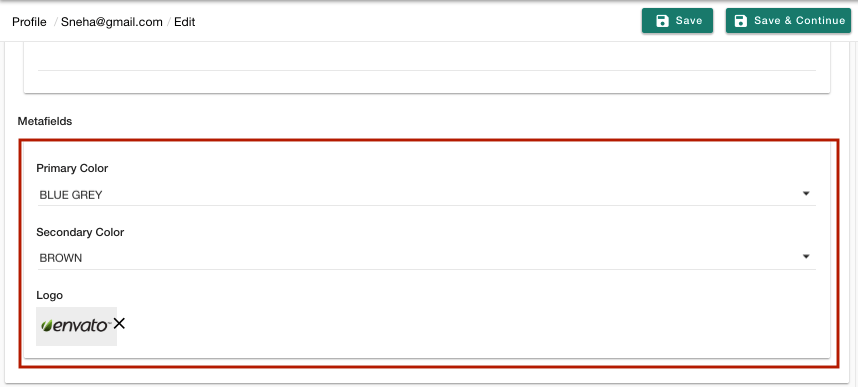This screenshot has width=858, height=387.
Task: Open the Sneha@gmail.com breadcrumb
Action: (112, 22)
